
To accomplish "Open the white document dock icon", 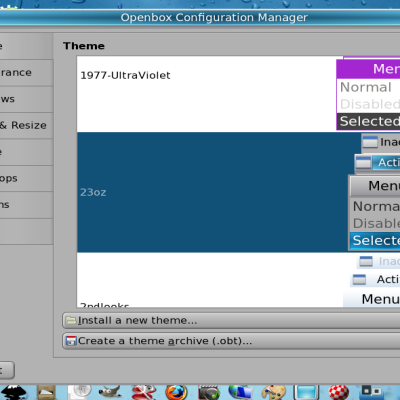I will click(79, 392).
